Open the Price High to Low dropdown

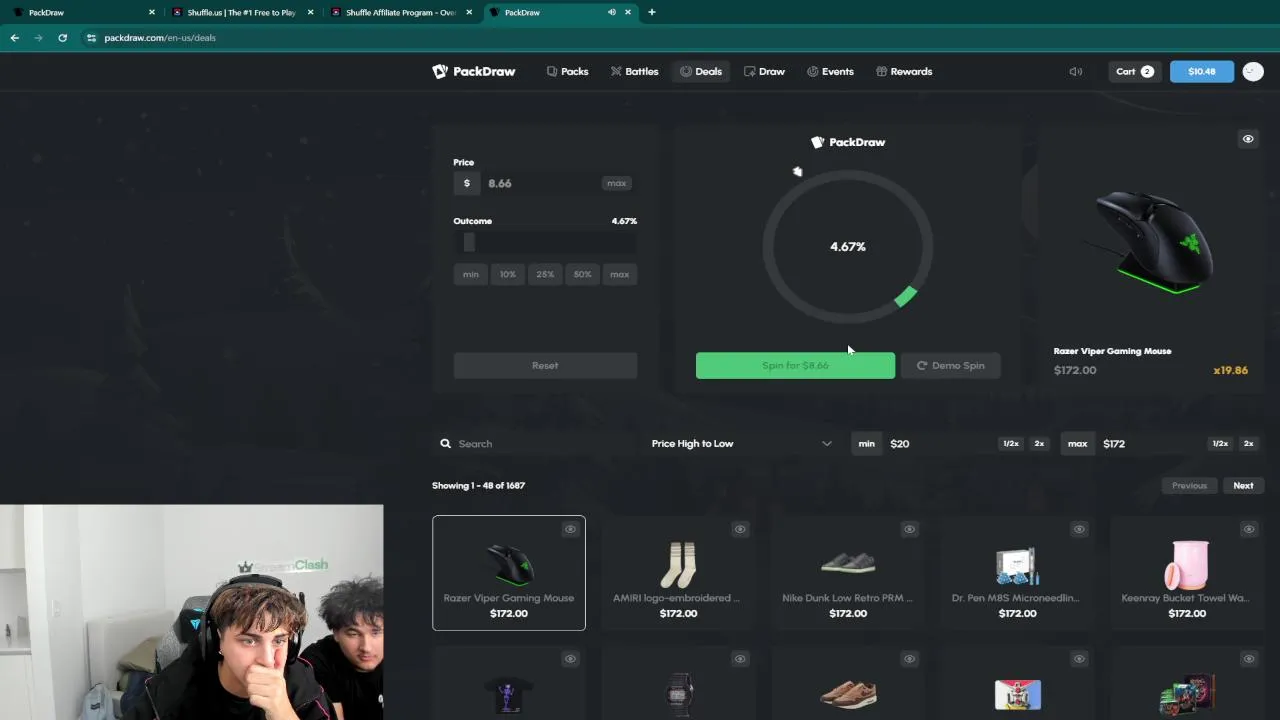point(741,444)
